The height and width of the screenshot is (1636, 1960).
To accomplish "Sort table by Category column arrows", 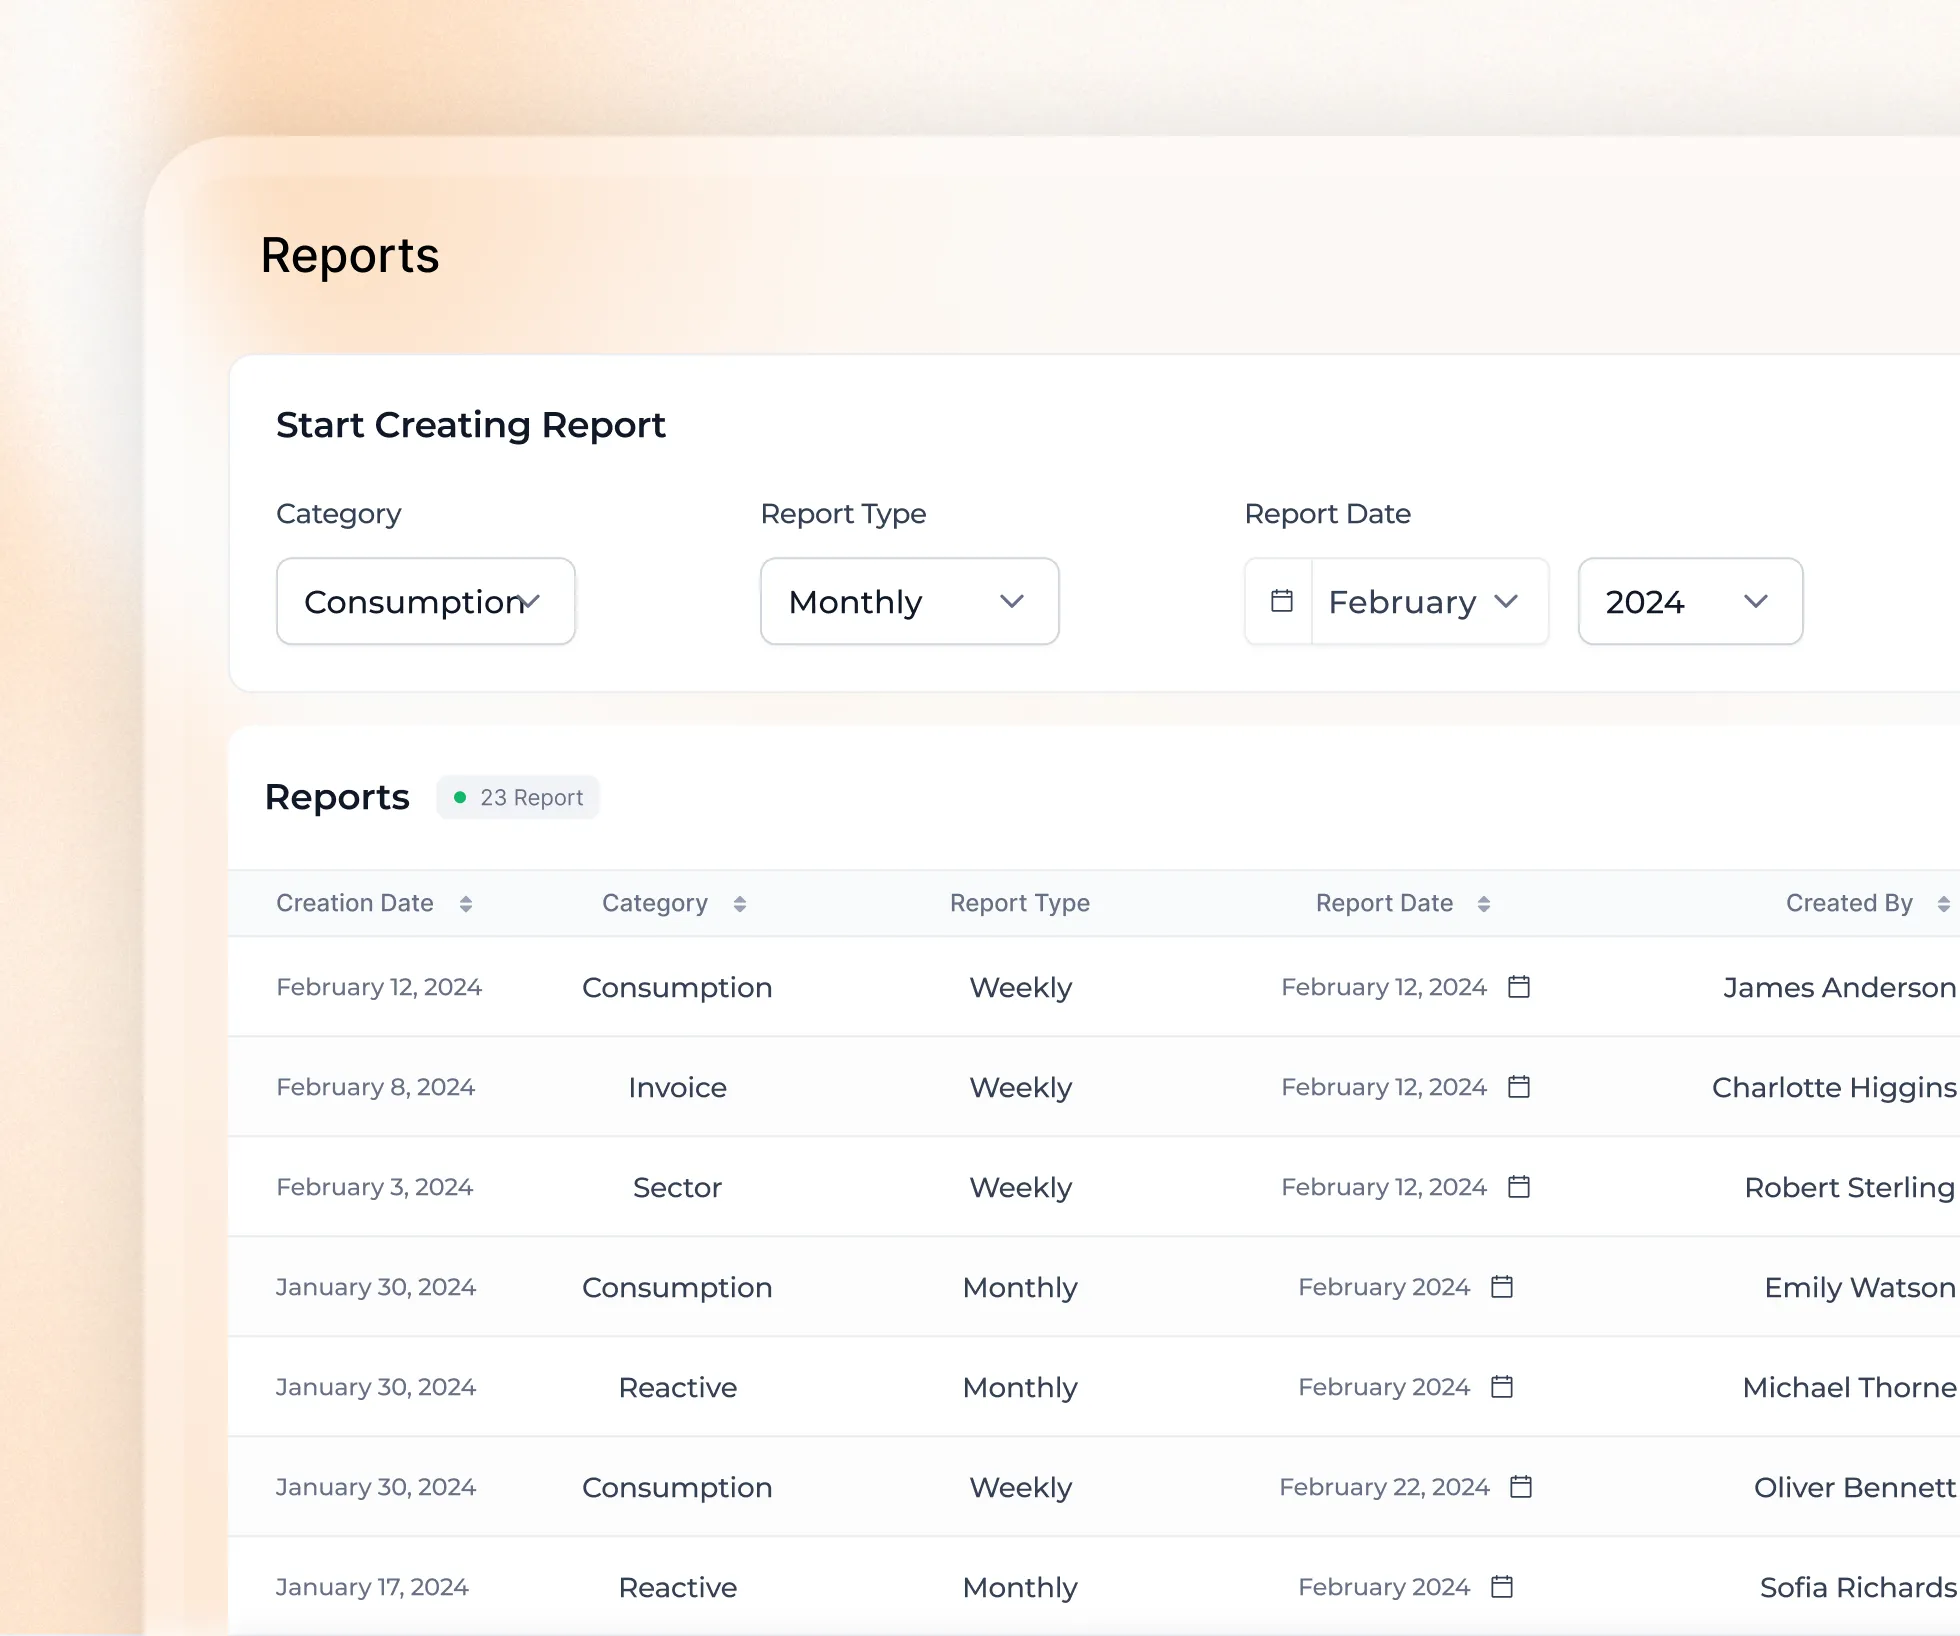I will (740, 904).
